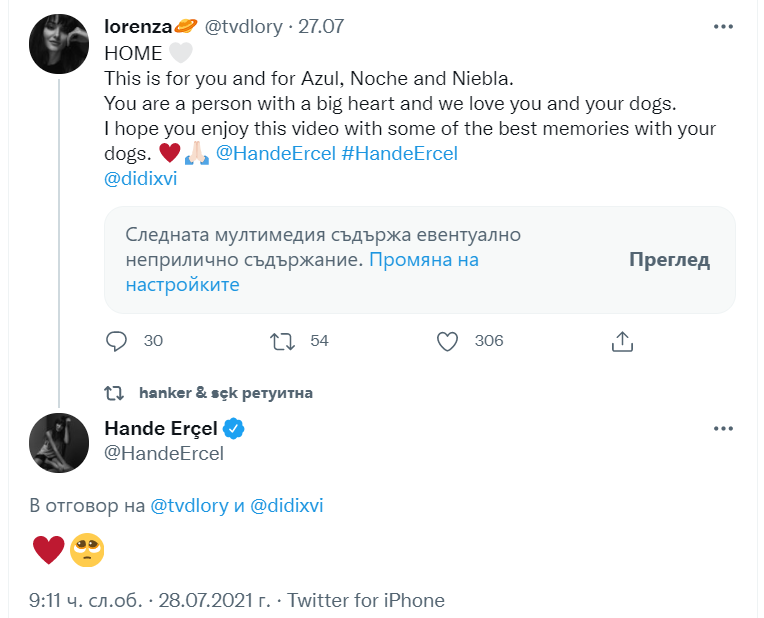Click the share upload icon
The width and height of the screenshot is (764, 618).
tap(622, 341)
